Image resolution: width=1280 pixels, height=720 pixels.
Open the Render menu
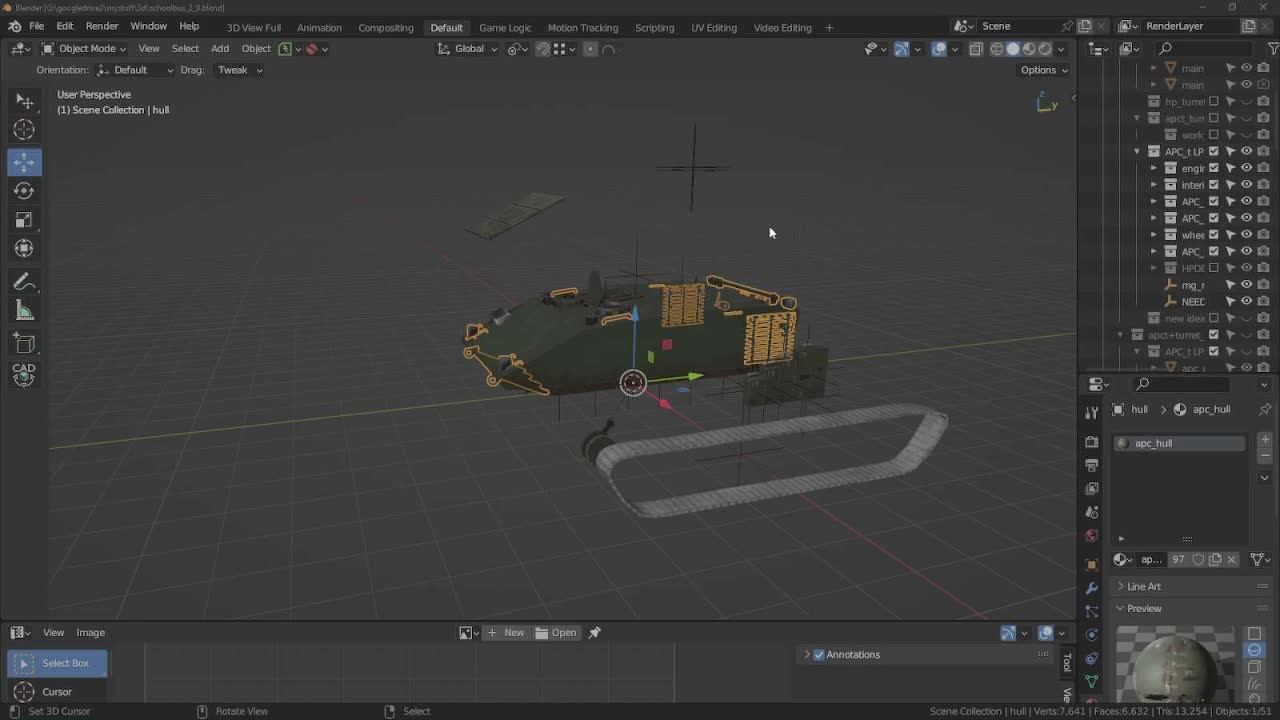pyautogui.click(x=102, y=26)
